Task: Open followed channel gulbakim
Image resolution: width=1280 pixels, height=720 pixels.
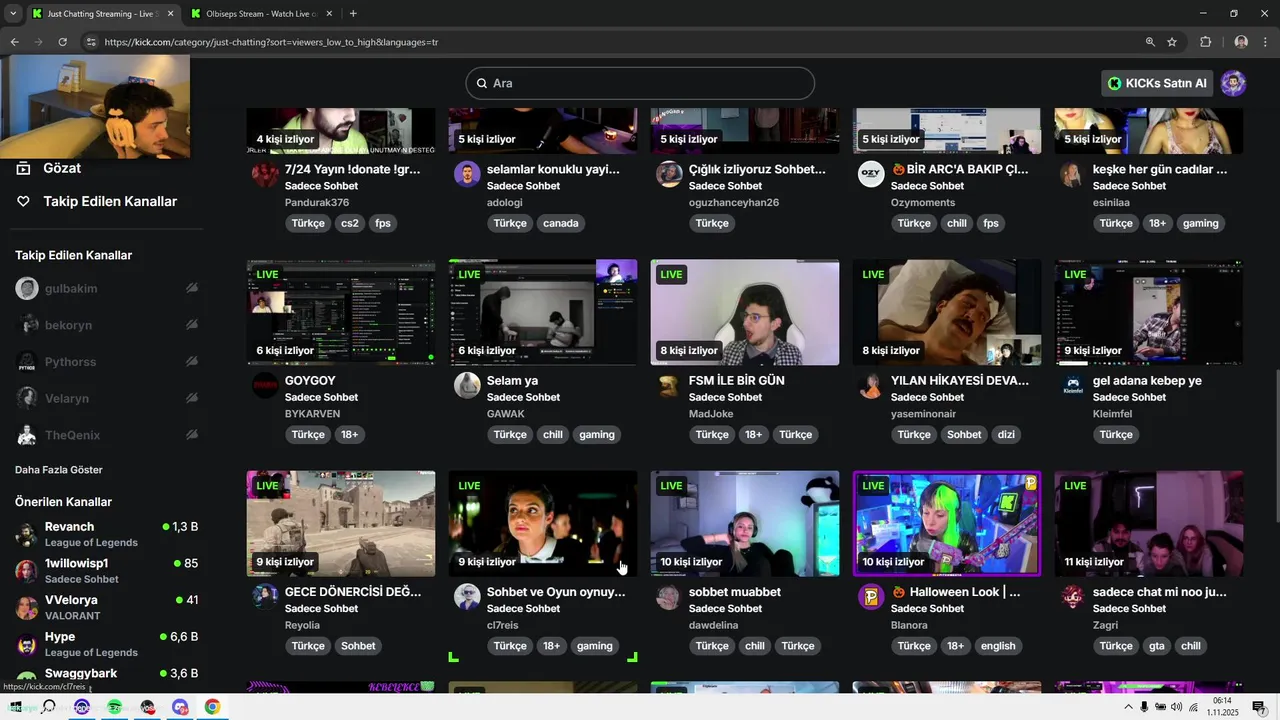Action: pos(106,289)
